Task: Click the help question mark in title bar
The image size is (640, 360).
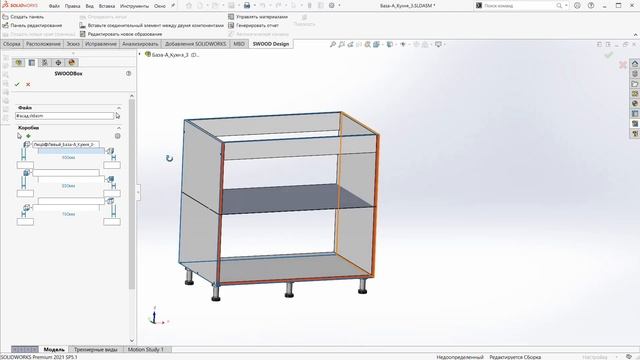Action: pyautogui.click(x=591, y=6)
